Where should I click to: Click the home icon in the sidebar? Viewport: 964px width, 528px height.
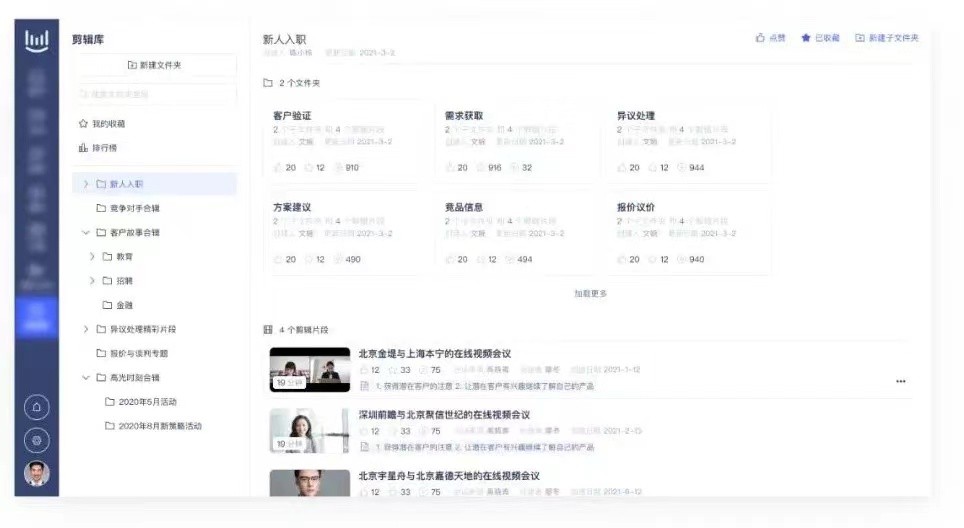[36, 407]
